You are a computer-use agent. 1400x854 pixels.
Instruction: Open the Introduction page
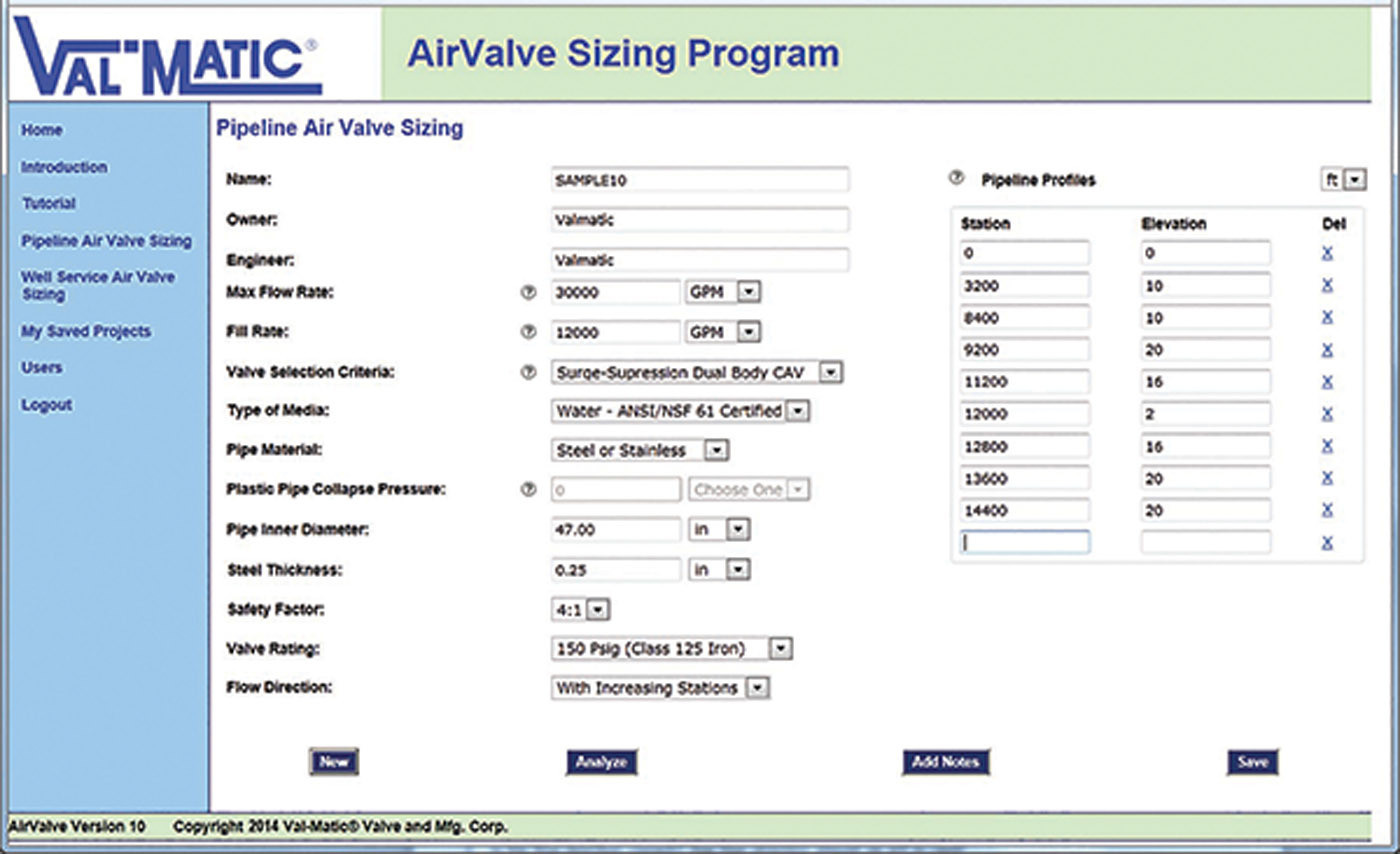click(64, 167)
